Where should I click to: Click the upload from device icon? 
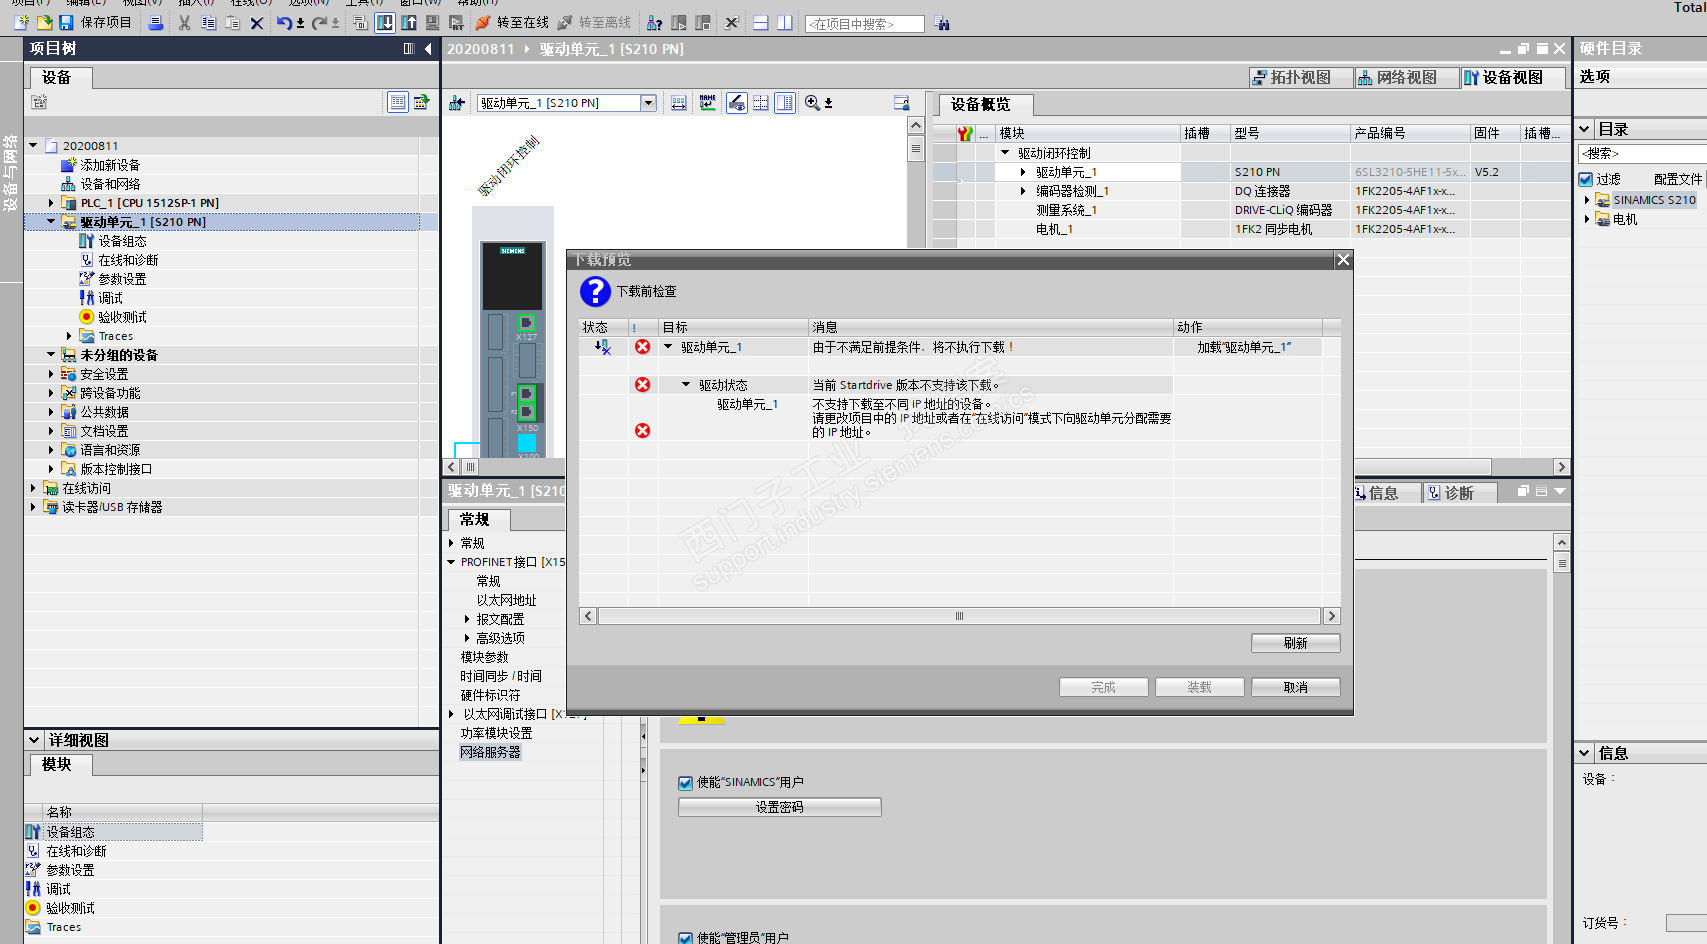[409, 22]
